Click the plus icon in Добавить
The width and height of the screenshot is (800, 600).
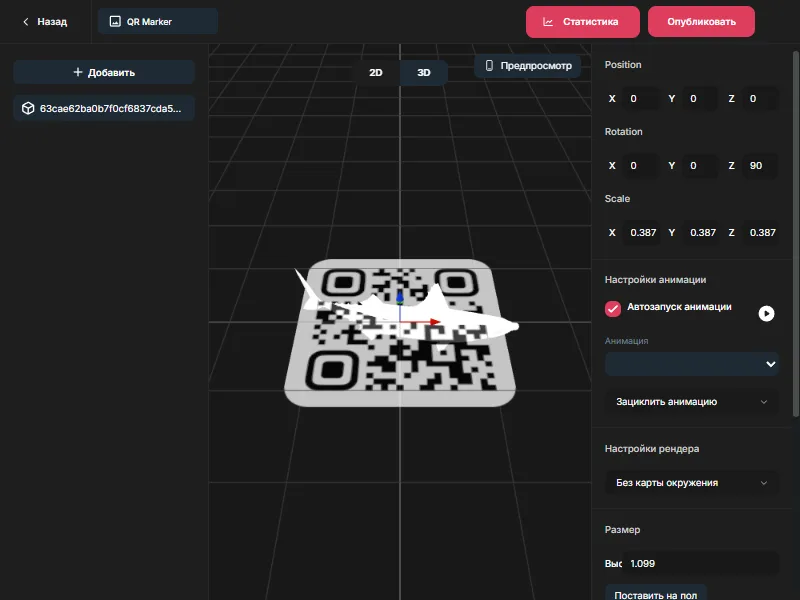coord(78,72)
